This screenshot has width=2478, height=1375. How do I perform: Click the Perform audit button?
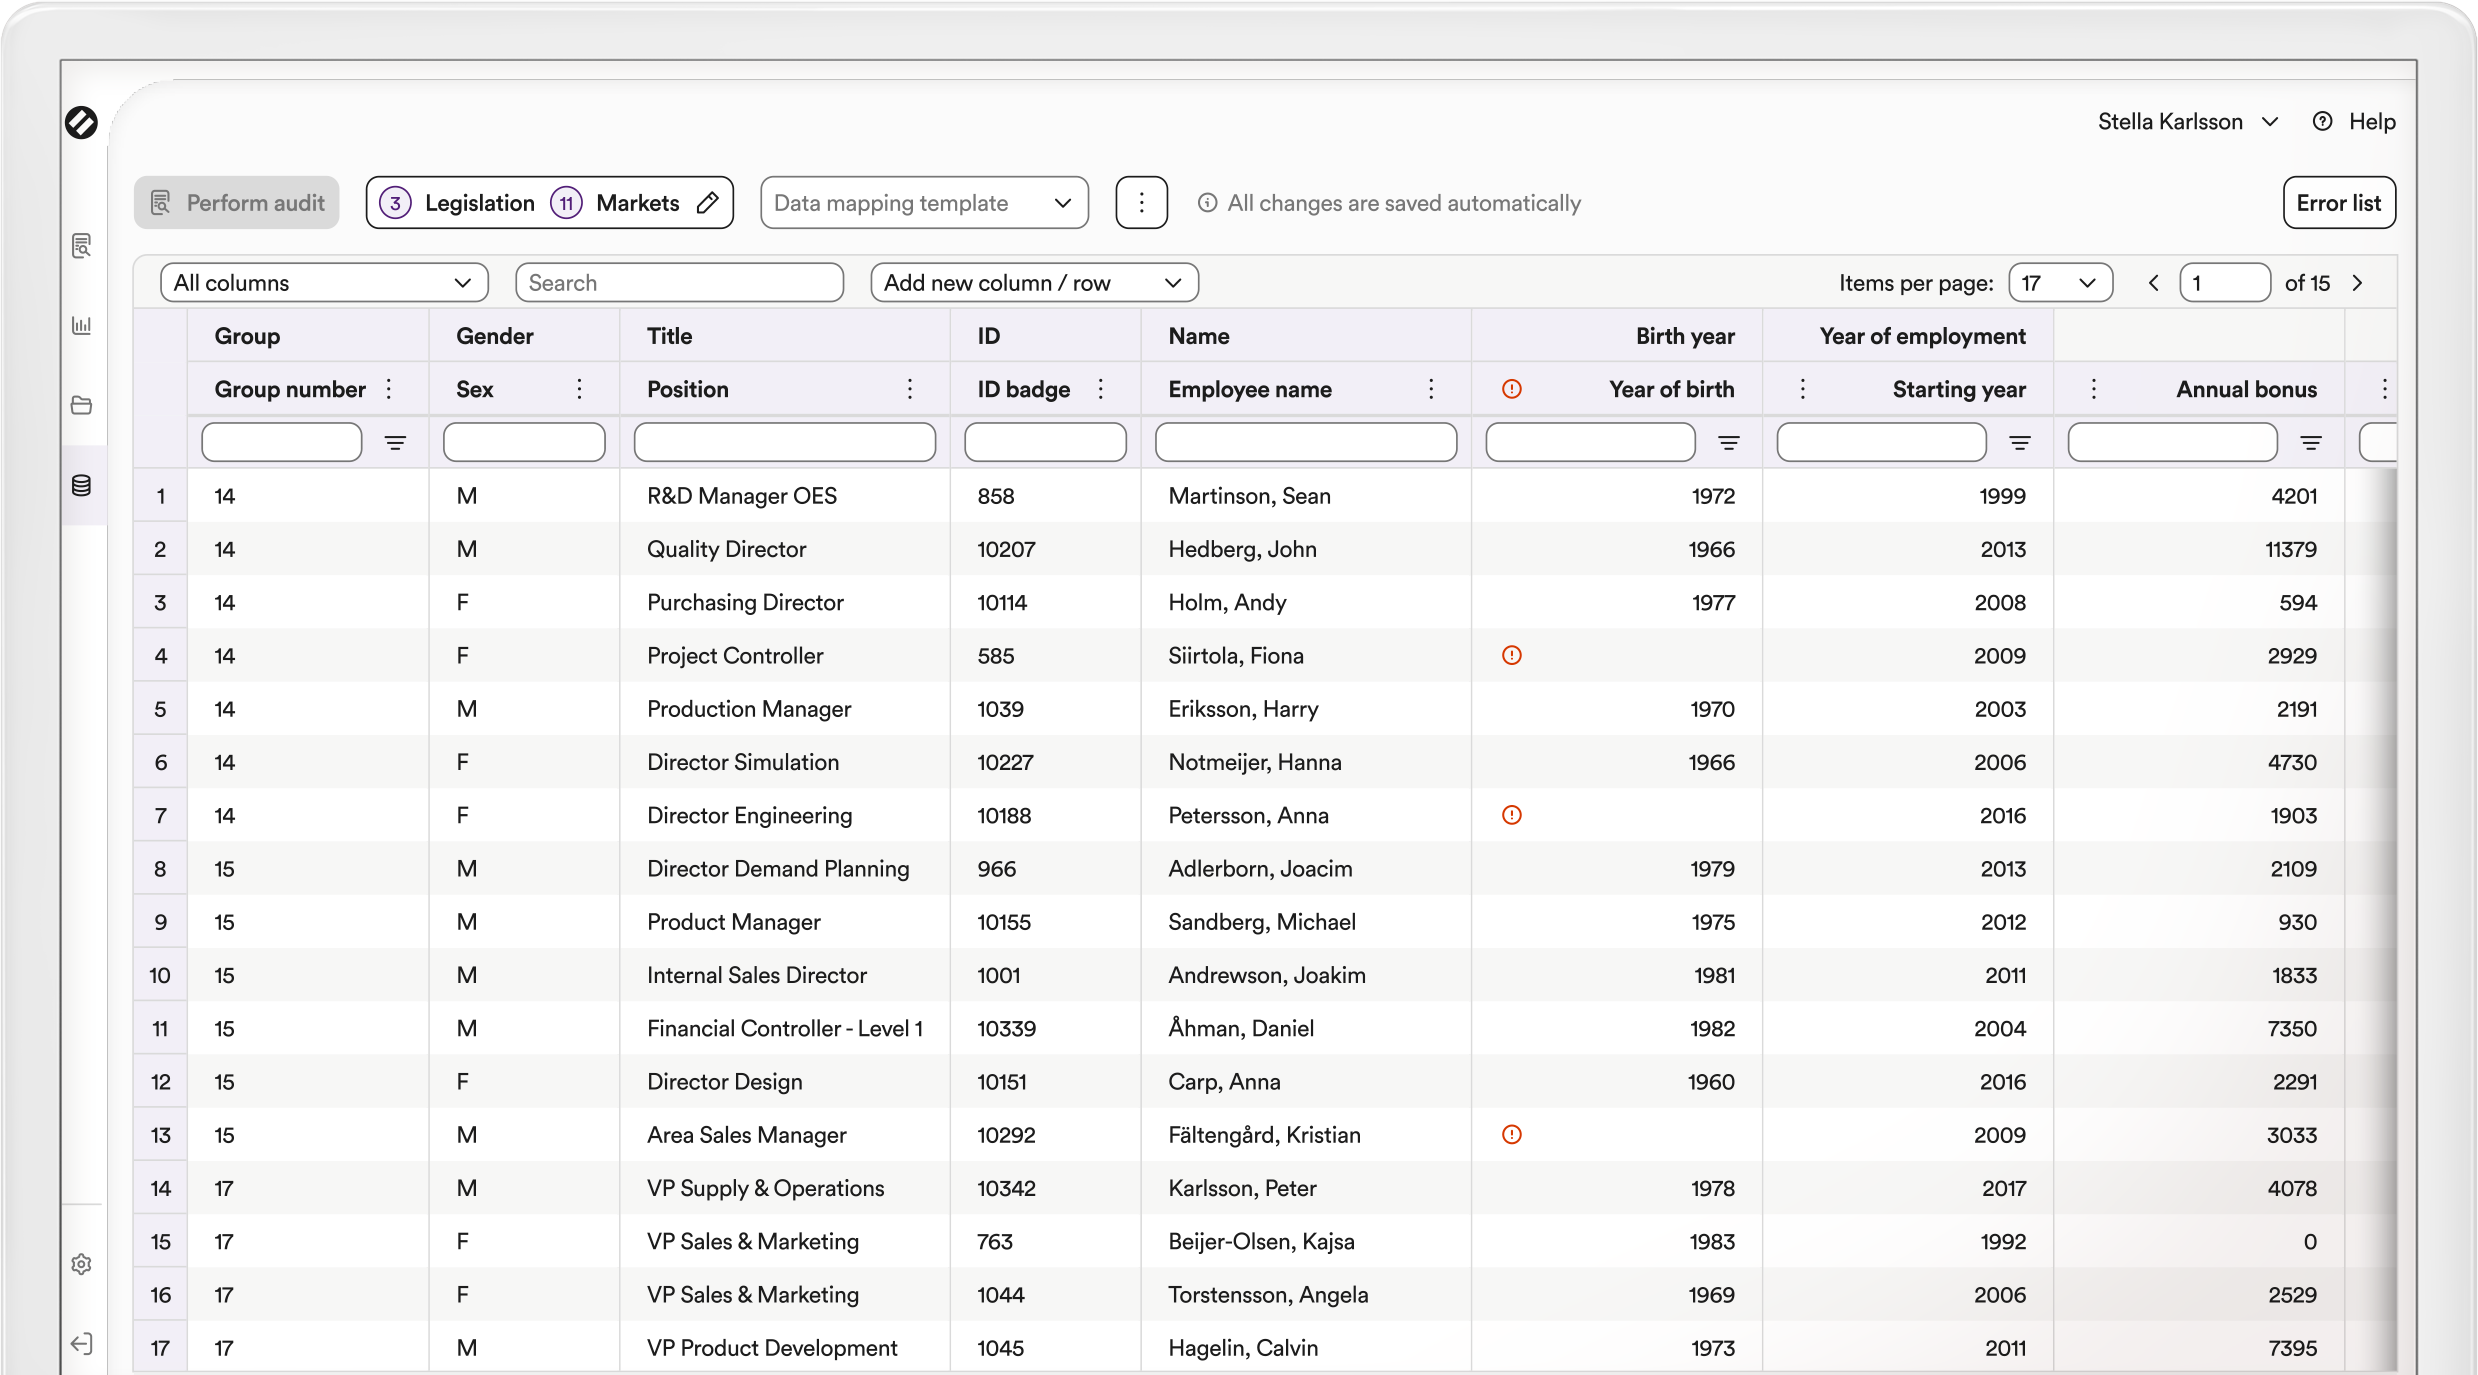point(237,203)
